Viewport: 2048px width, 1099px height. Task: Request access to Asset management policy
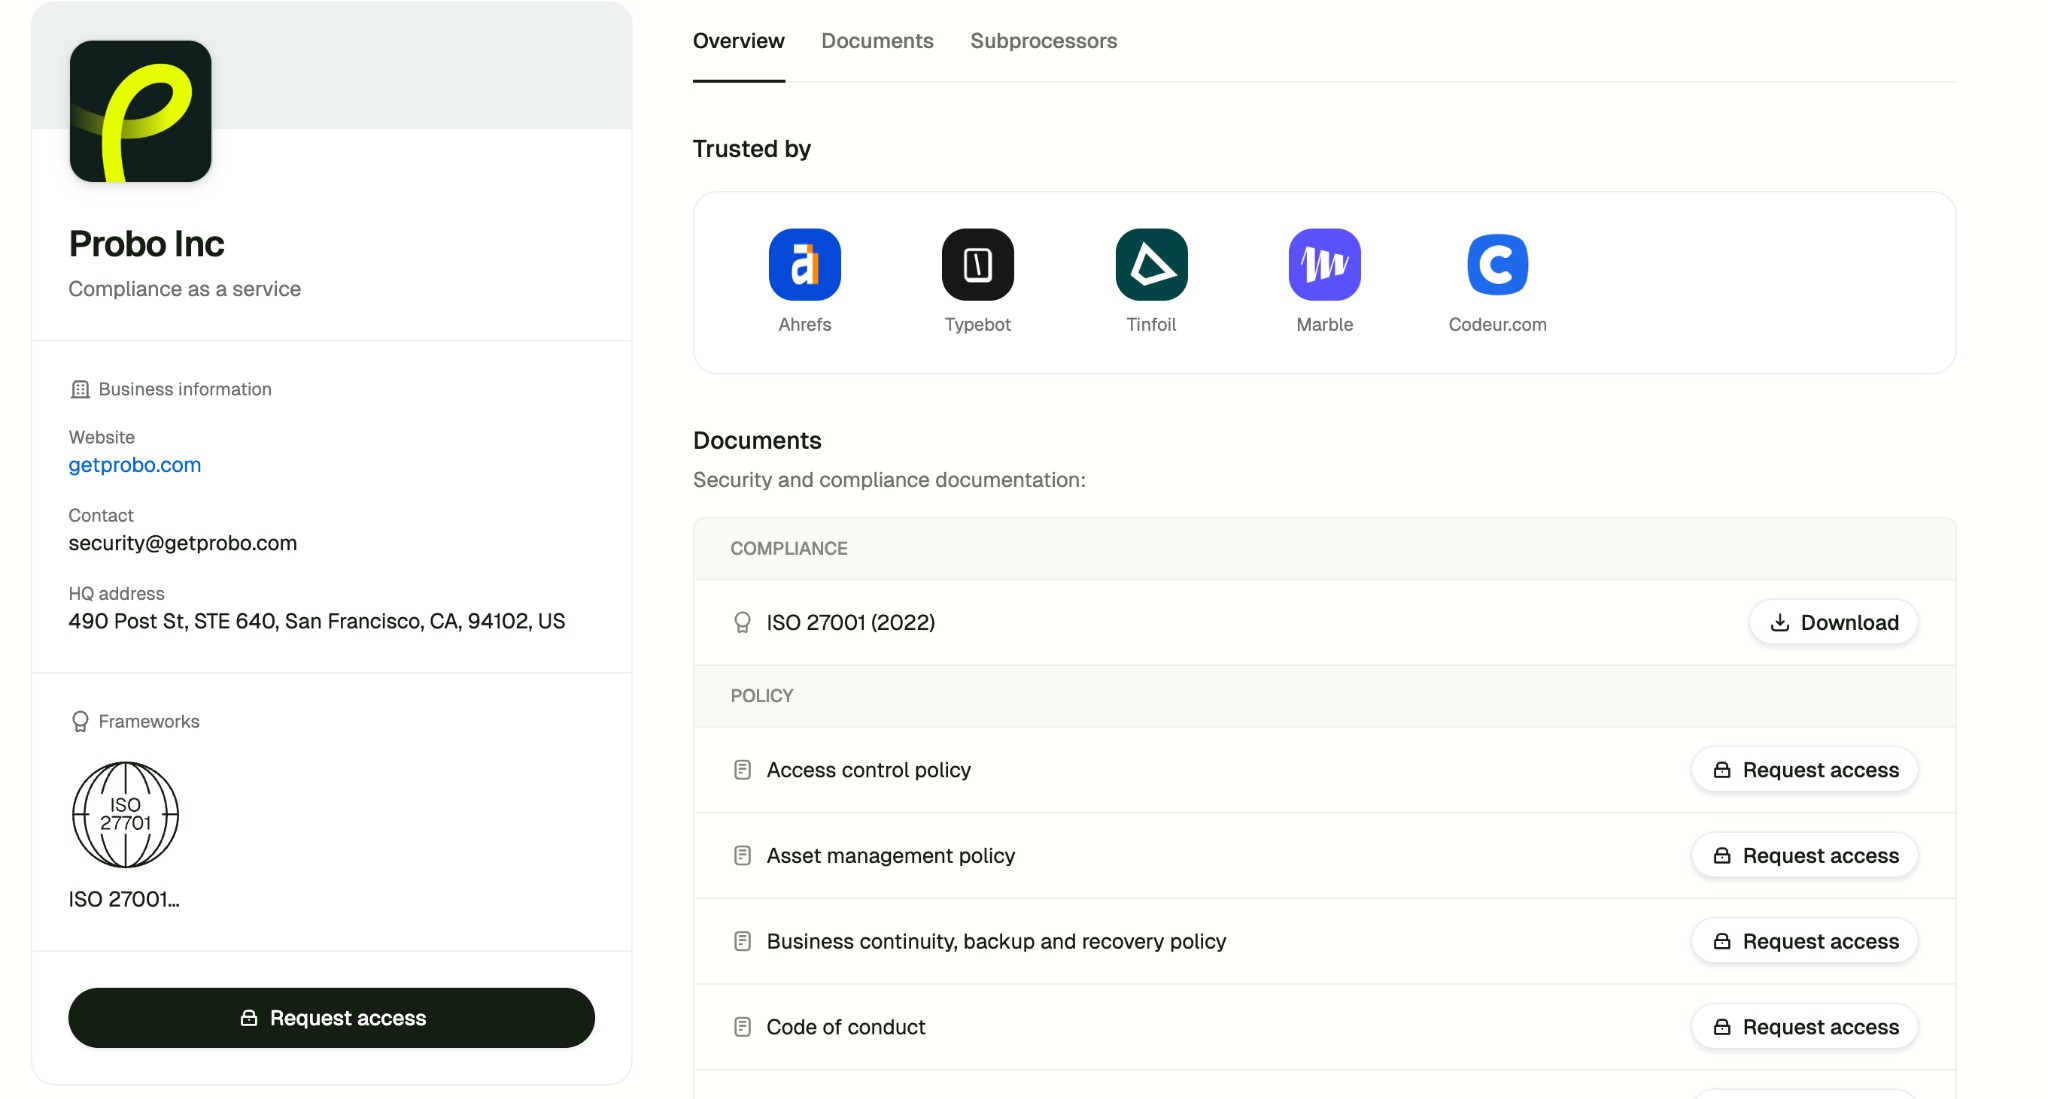pyautogui.click(x=1805, y=856)
